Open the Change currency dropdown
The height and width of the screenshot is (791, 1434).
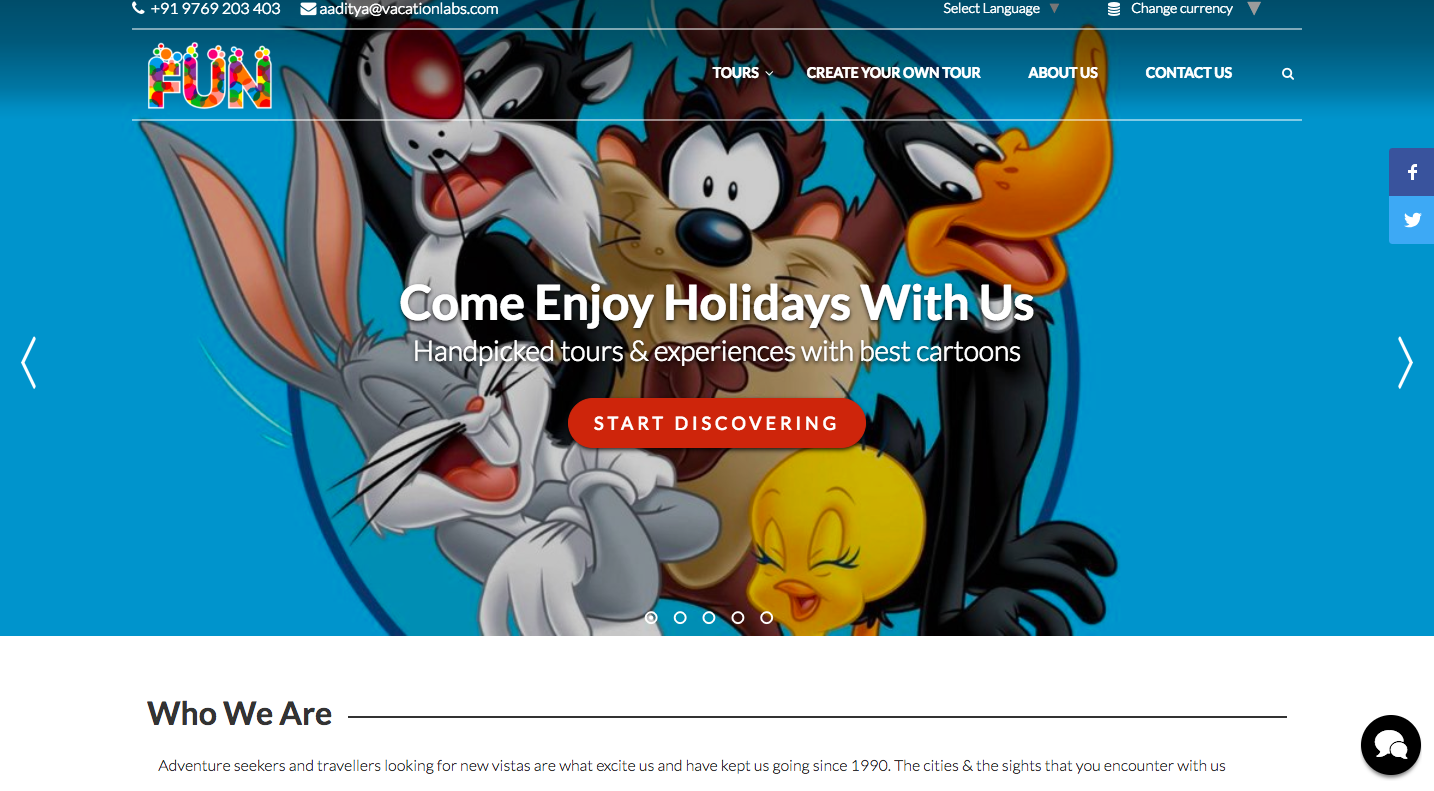click(1184, 8)
